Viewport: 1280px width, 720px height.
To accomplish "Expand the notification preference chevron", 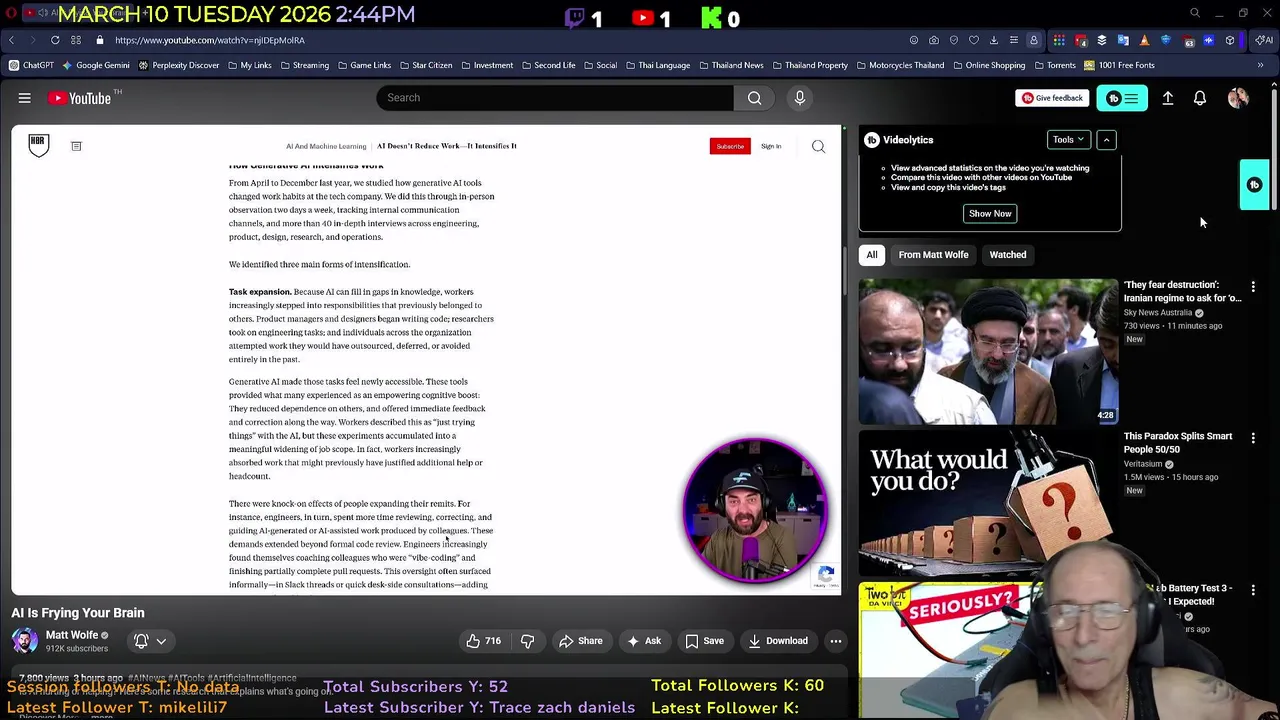I will [x=161, y=641].
